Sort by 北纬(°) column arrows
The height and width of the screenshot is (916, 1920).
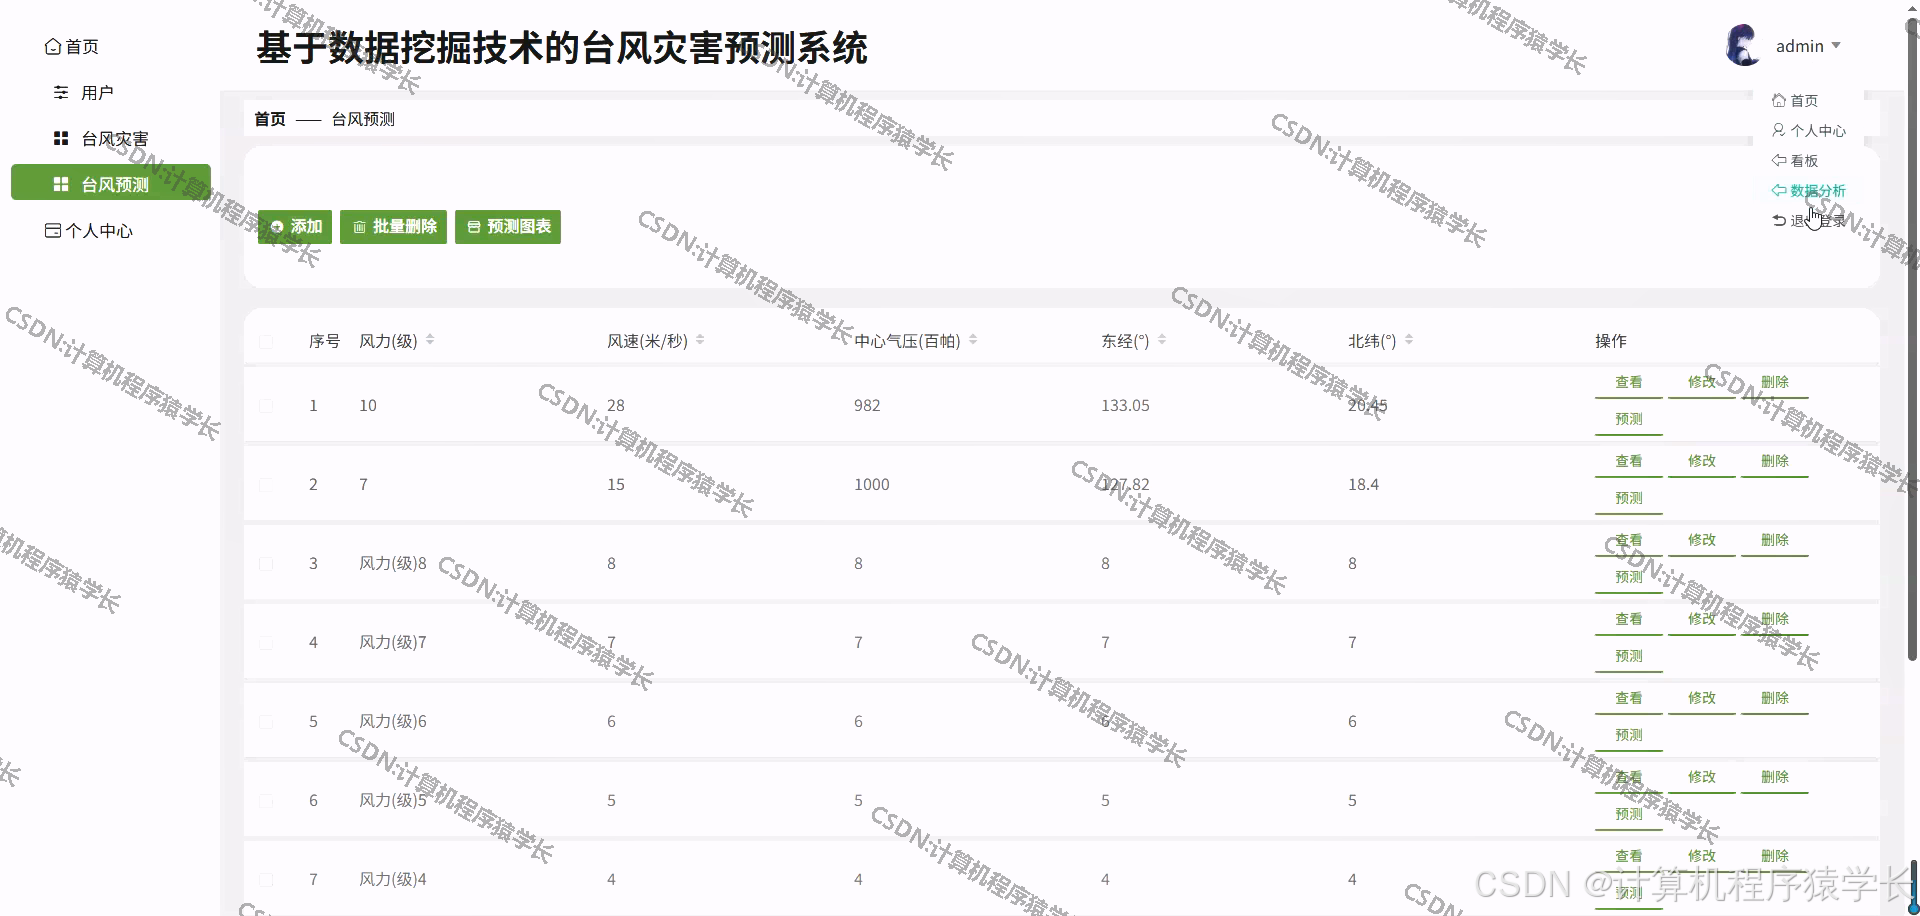pos(1409,340)
